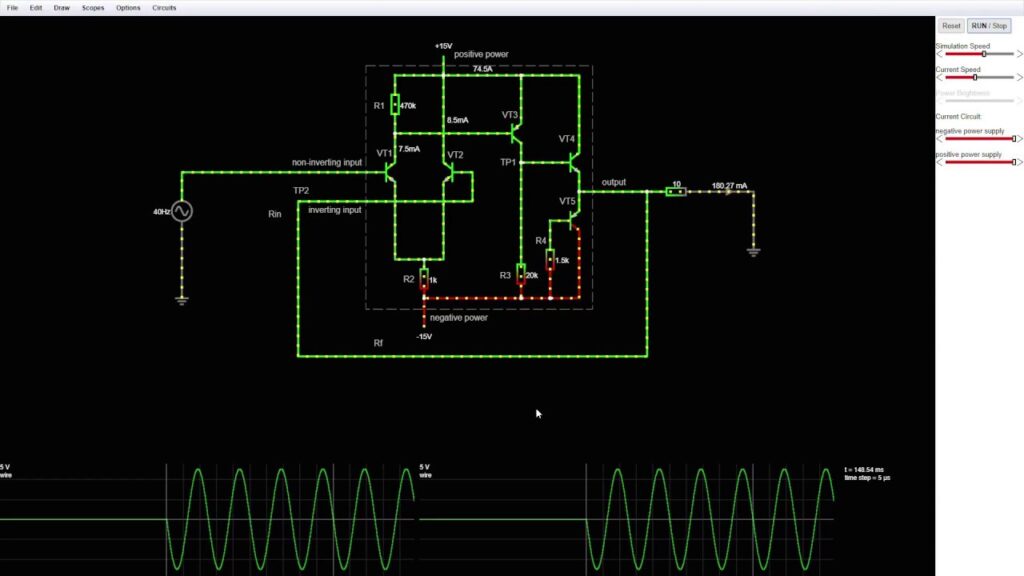Select the VT3 transistor symbol
This screenshot has height=576, width=1024.
pyautogui.click(x=517, y=128)
